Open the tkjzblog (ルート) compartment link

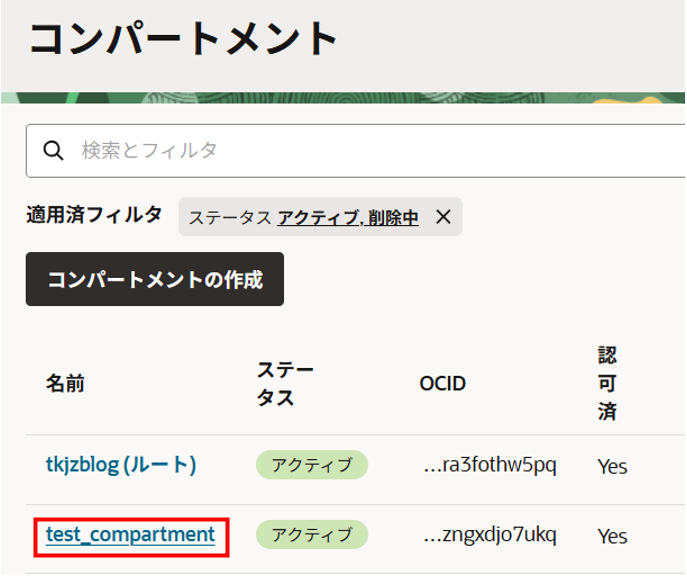point(121,465)
